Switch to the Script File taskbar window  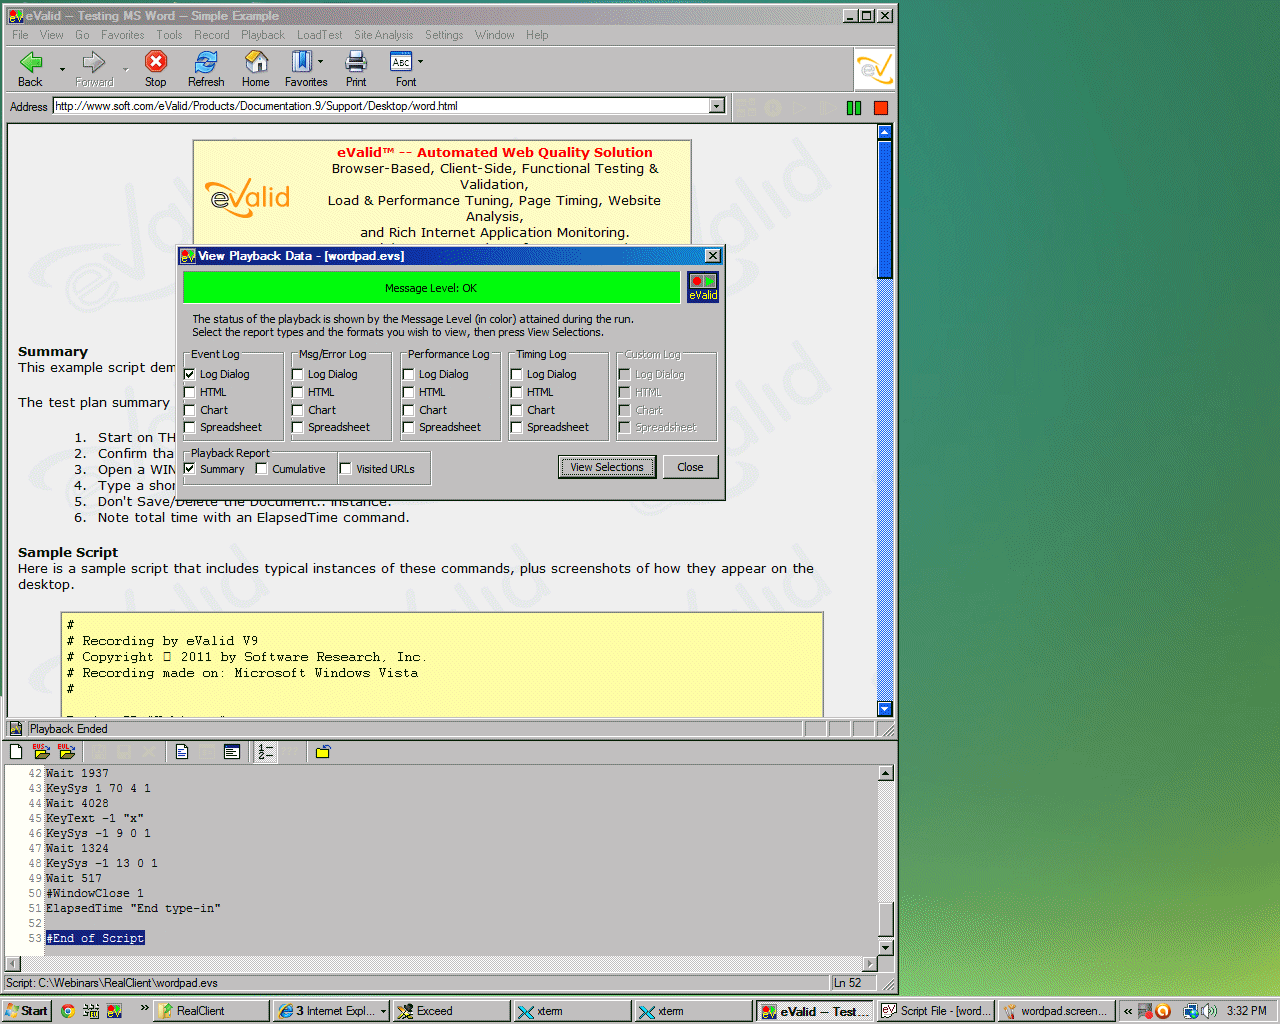click(936, 1011)
